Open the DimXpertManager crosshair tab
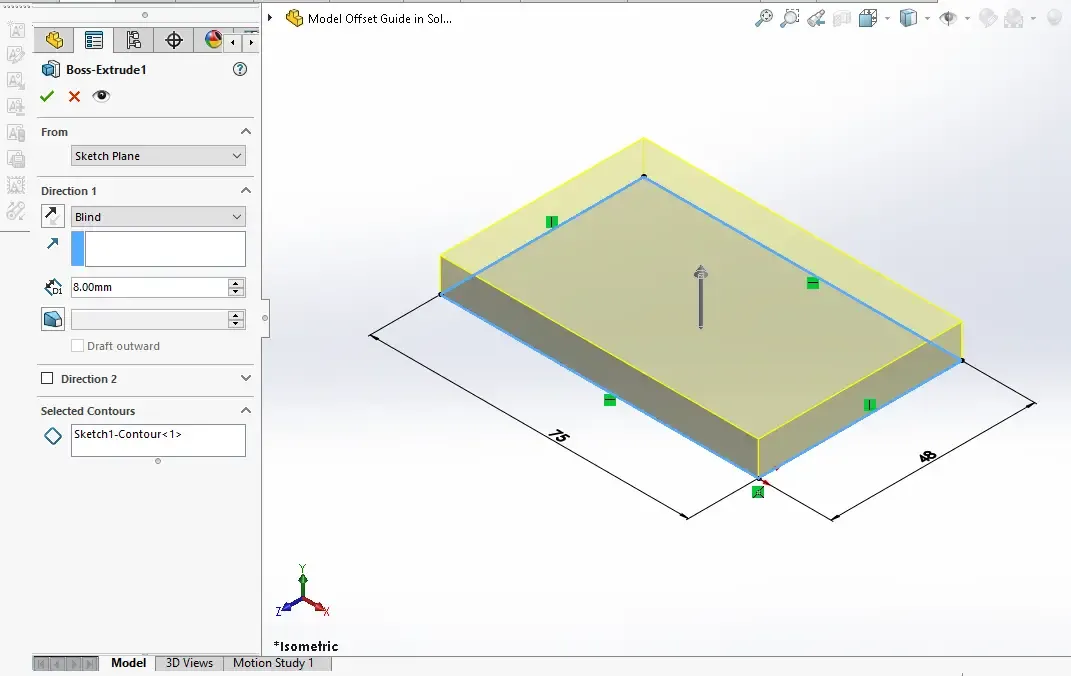This screenshot has height=676, width=1071. click(173, 40)
